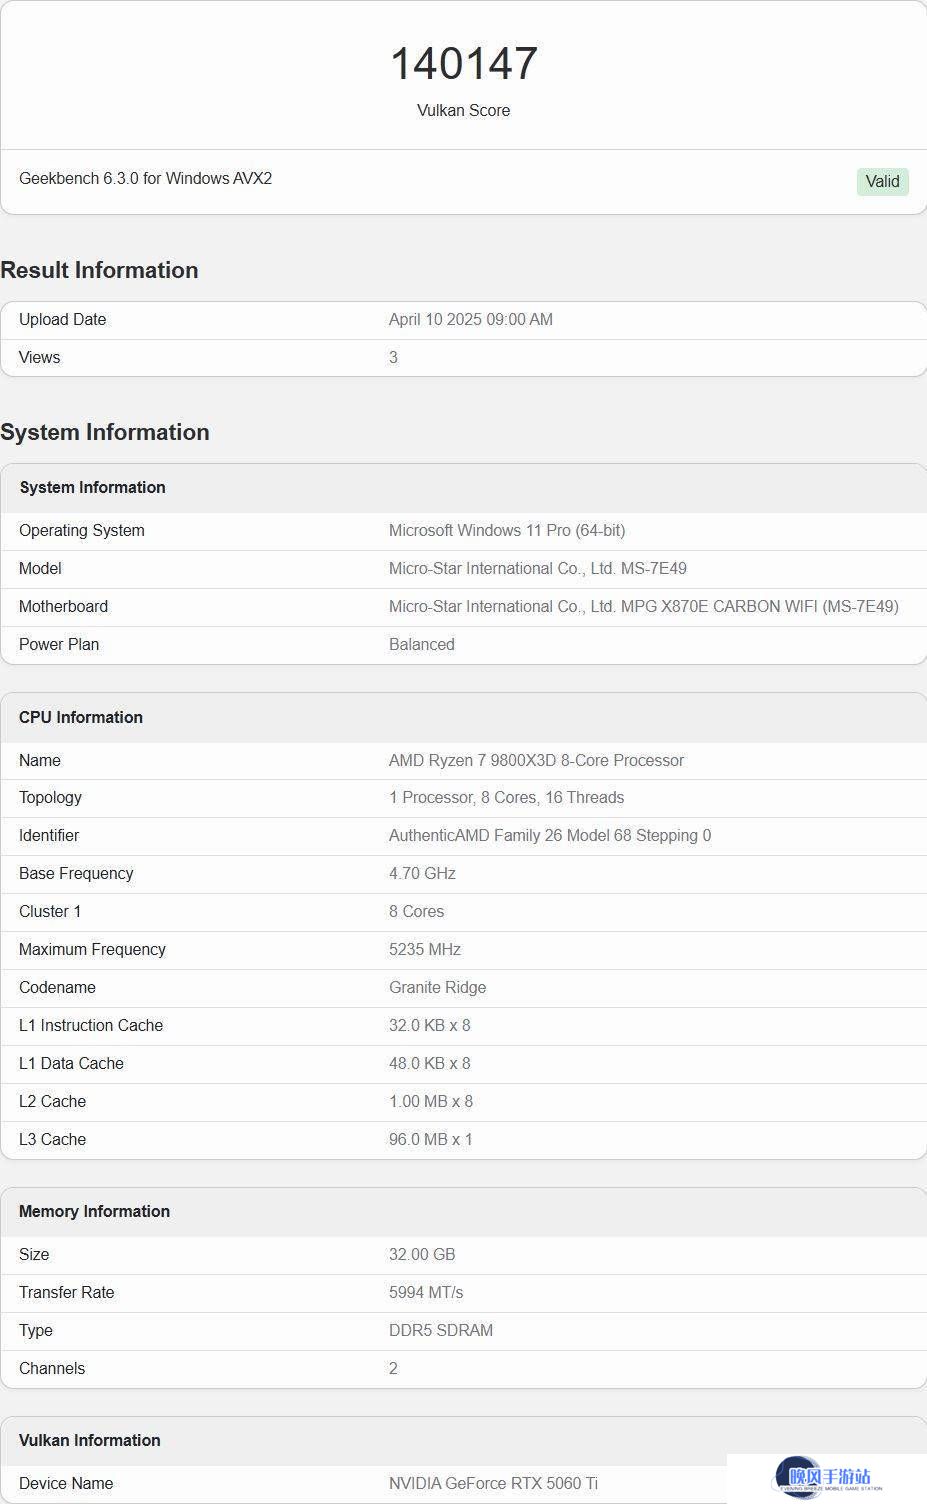927x1504 pixels.
Task: Click the 'Memory Information' table header
Action: click(94, 1212)
